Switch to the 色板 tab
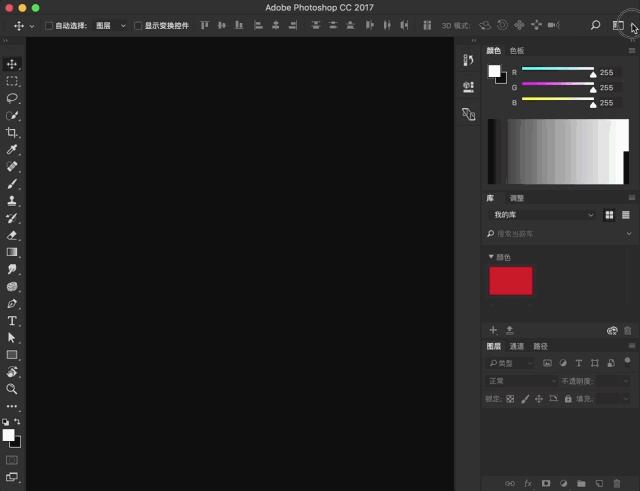 point(517,51)
